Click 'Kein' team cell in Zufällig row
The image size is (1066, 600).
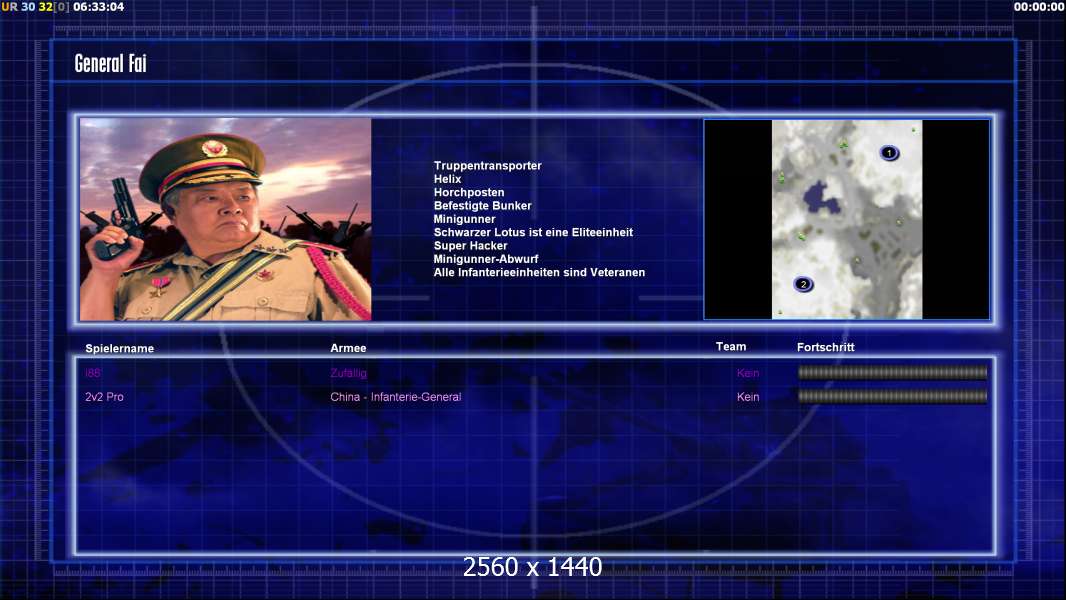(748, 373)
